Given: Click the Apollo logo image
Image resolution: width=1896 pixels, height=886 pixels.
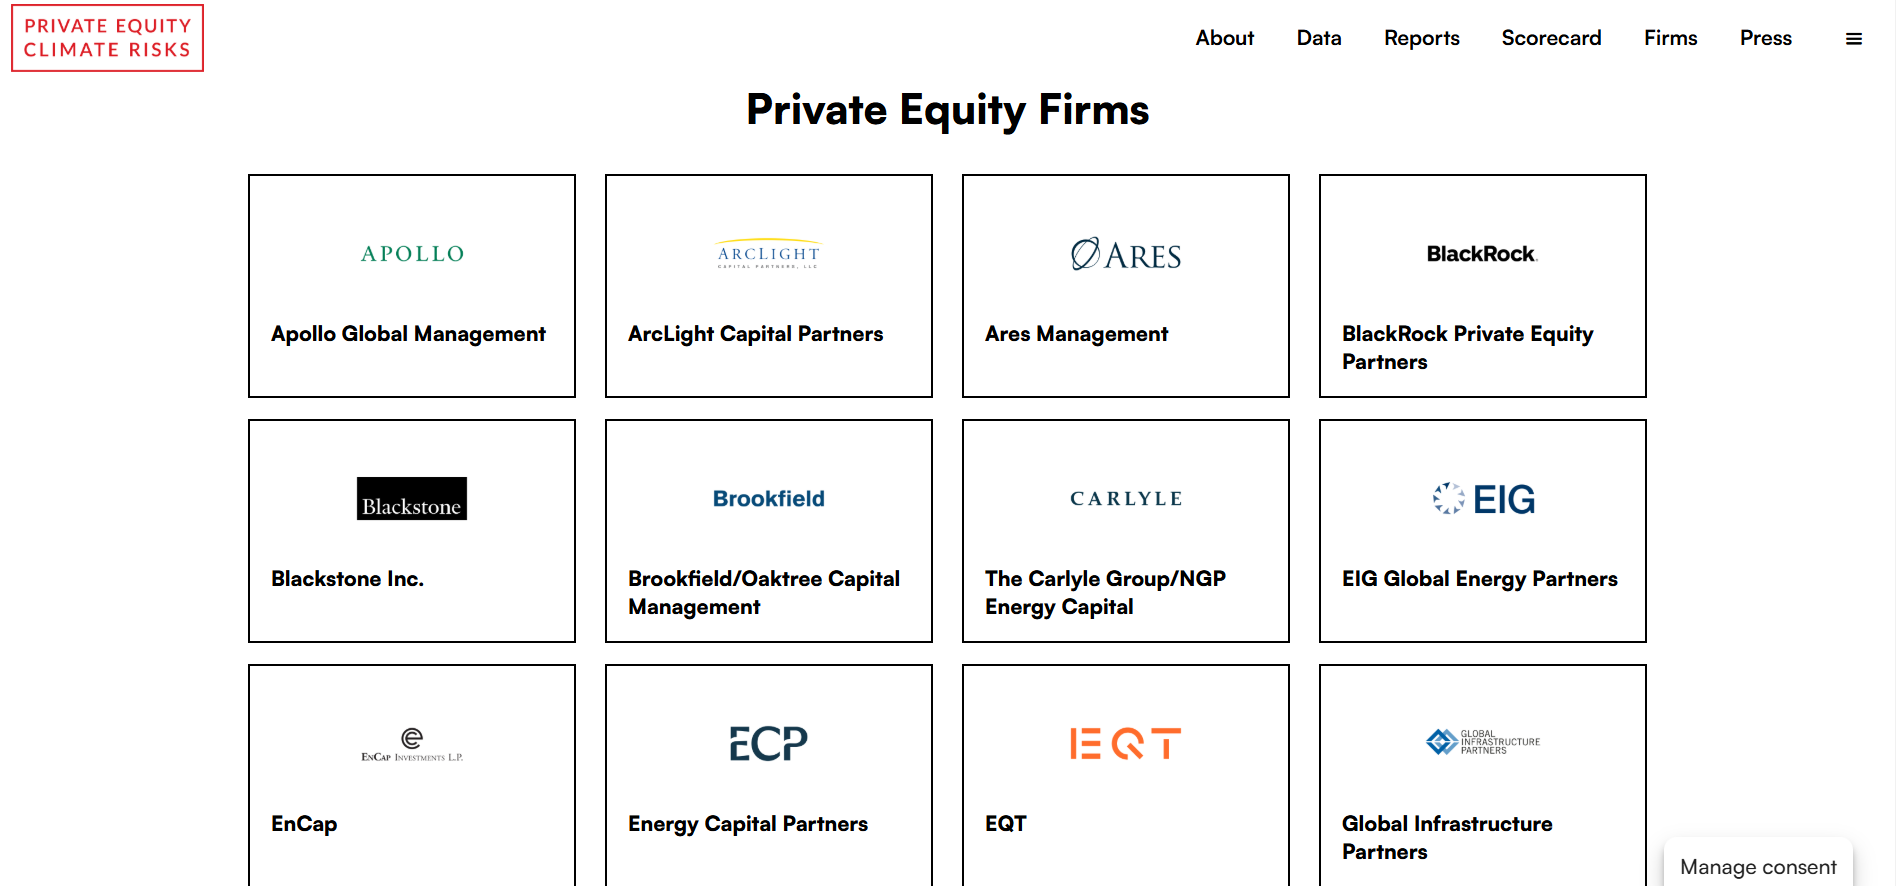Looking at the screenshot, I should coord(412,254).
